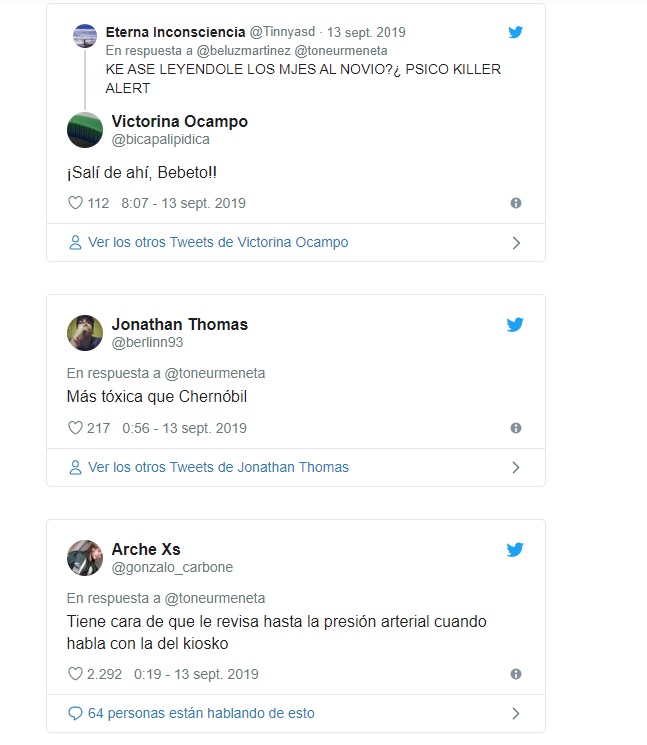The image size is (647, 745).
Task: Click the Twitter bird icon on Jonathan Thomas's tweet
Action: point(515,325)
